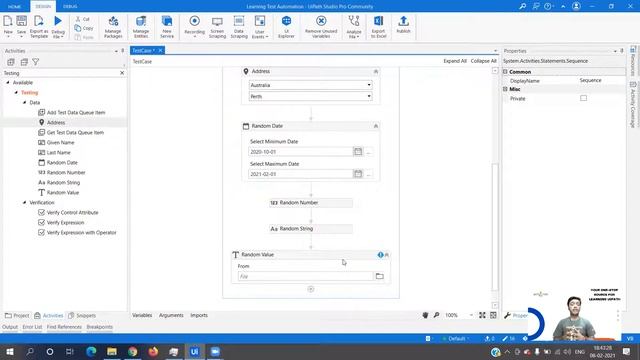The image size is (640, 360).
Task: Switch to the DEBUG ribbon tab
Action: click(70, 7)
